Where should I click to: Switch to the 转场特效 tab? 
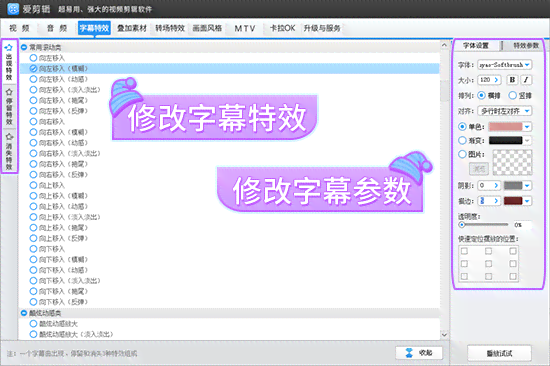pos(170,28)
